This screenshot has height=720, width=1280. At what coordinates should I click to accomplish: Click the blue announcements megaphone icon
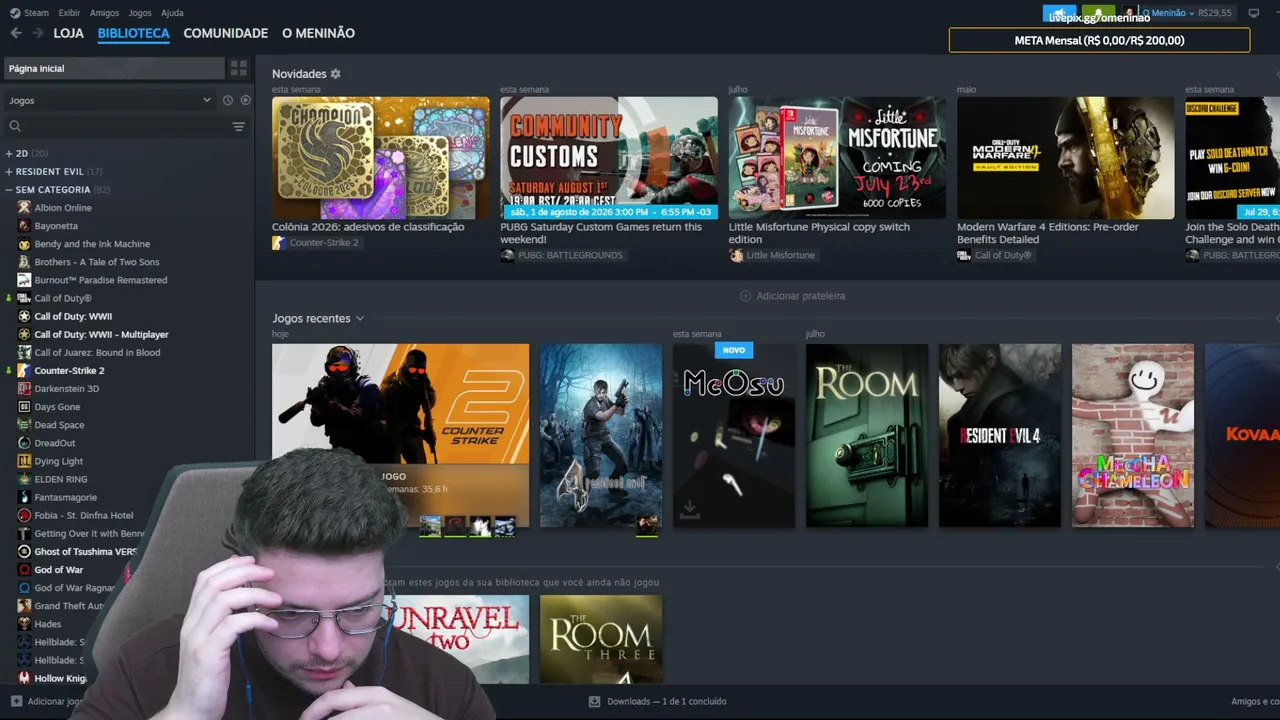coord(1059,13)
